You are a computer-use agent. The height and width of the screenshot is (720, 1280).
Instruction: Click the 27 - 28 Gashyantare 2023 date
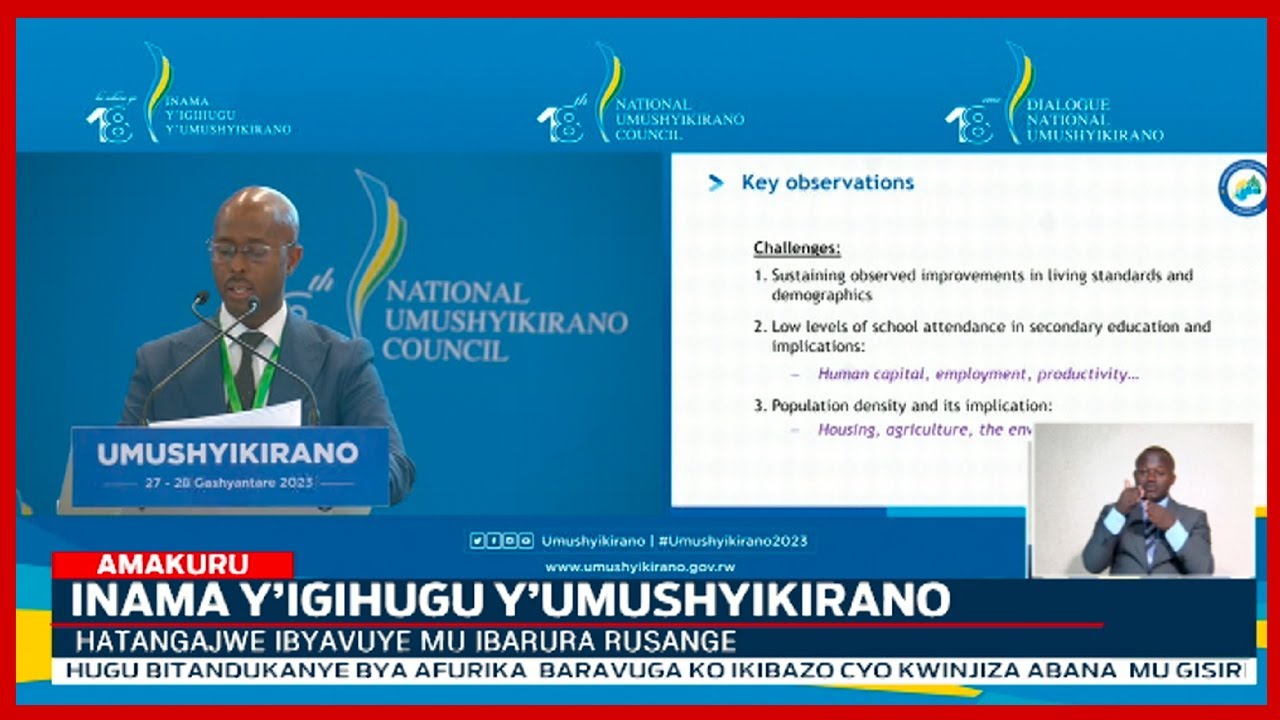[228, 483]
